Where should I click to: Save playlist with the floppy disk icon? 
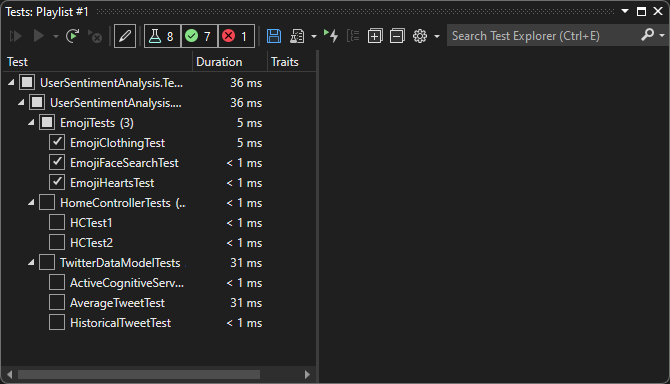click(274, 36)
